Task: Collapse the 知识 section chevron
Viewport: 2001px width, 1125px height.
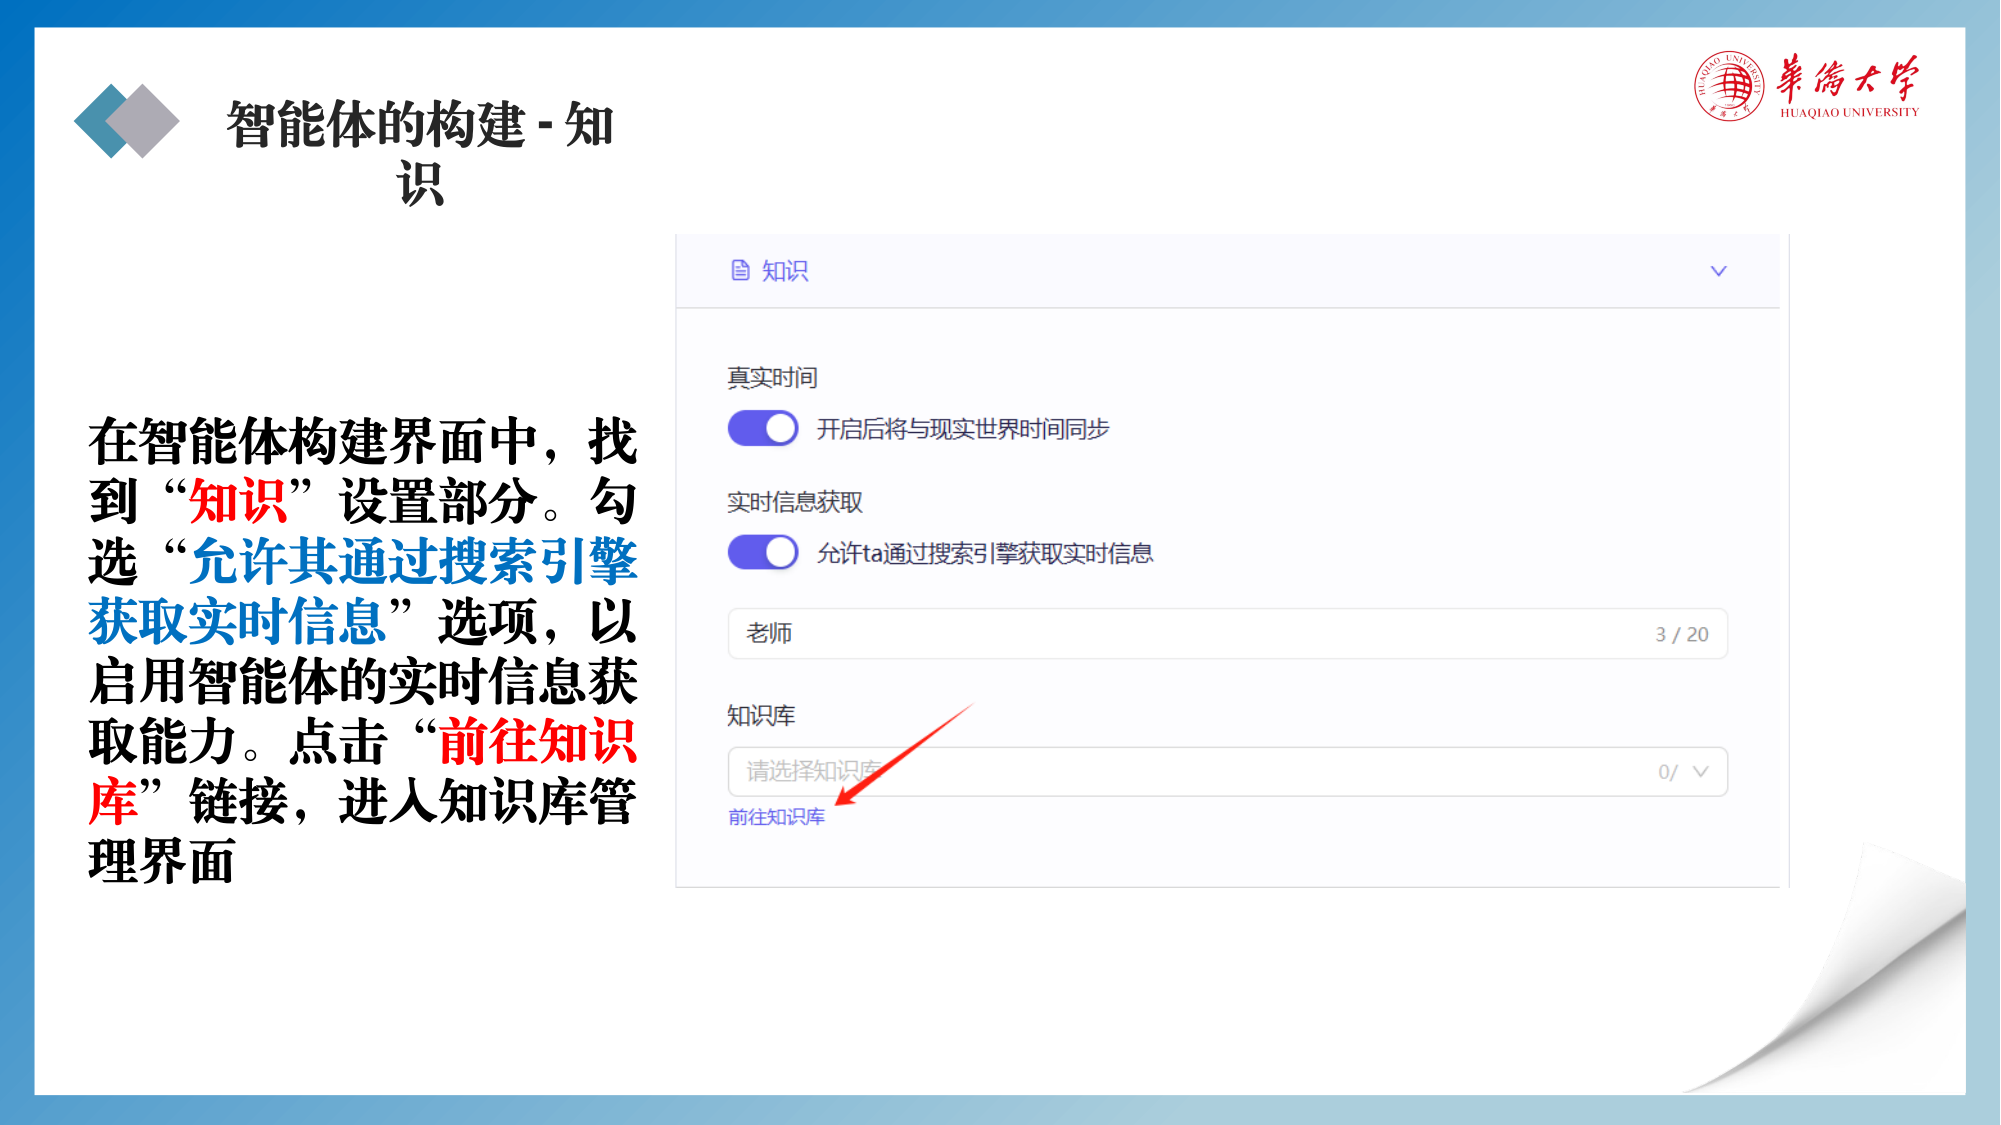Action: pos(1718,271)
